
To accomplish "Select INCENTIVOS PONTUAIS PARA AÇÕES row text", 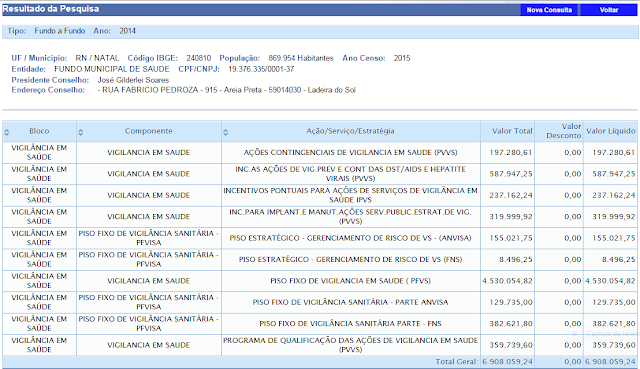I will pyautogui.click(x=351, y=195).
